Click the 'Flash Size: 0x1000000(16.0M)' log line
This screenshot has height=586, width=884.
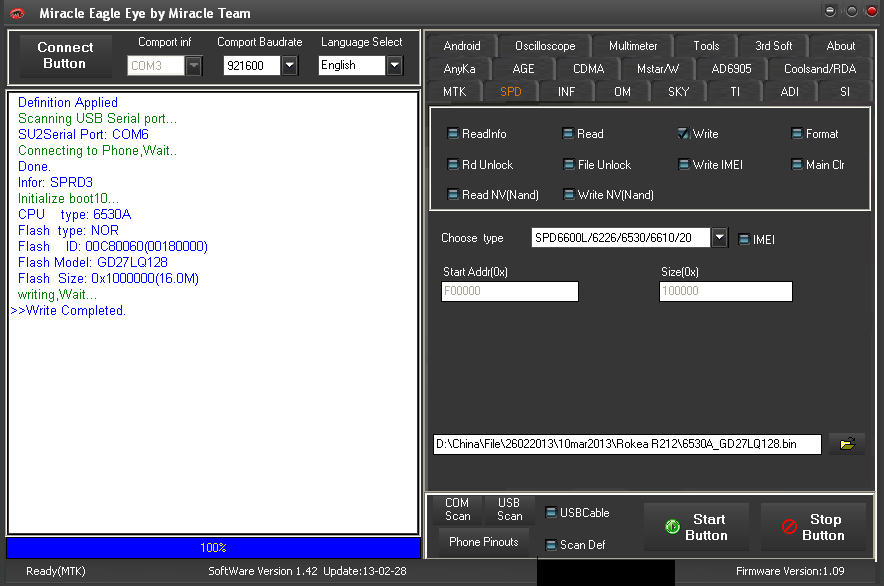pos(108,279)
